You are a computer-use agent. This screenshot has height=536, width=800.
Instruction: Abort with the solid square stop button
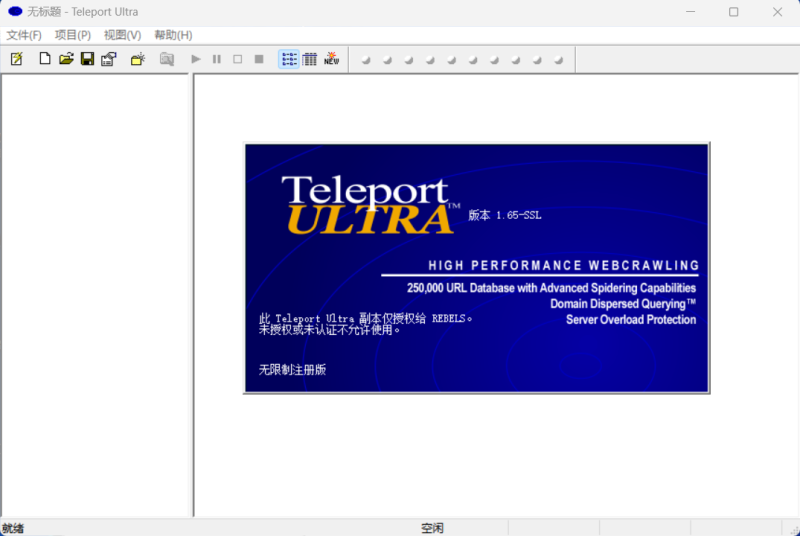(x=259, y=59)
